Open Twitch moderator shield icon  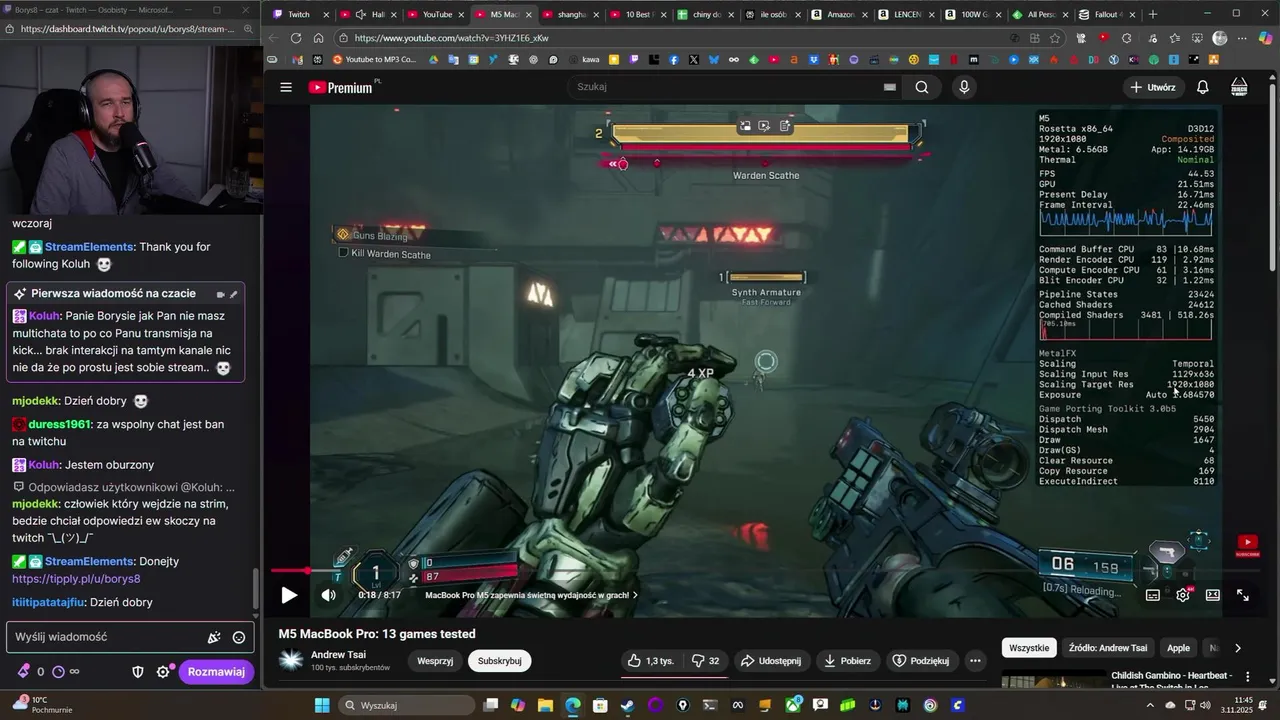pos(138,671)
